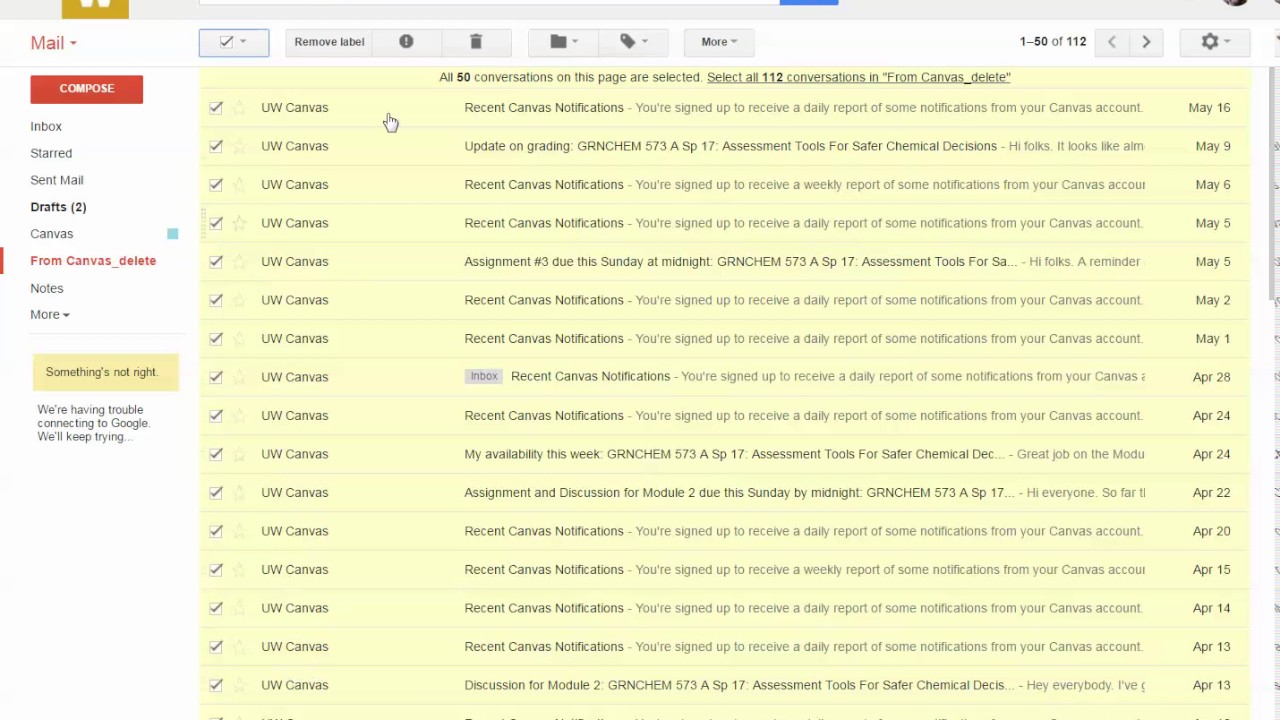Uncheck the Discussion for Module 2 checkbox
The width and height of the screenshot is (1280, 720).
coord(216,685)
